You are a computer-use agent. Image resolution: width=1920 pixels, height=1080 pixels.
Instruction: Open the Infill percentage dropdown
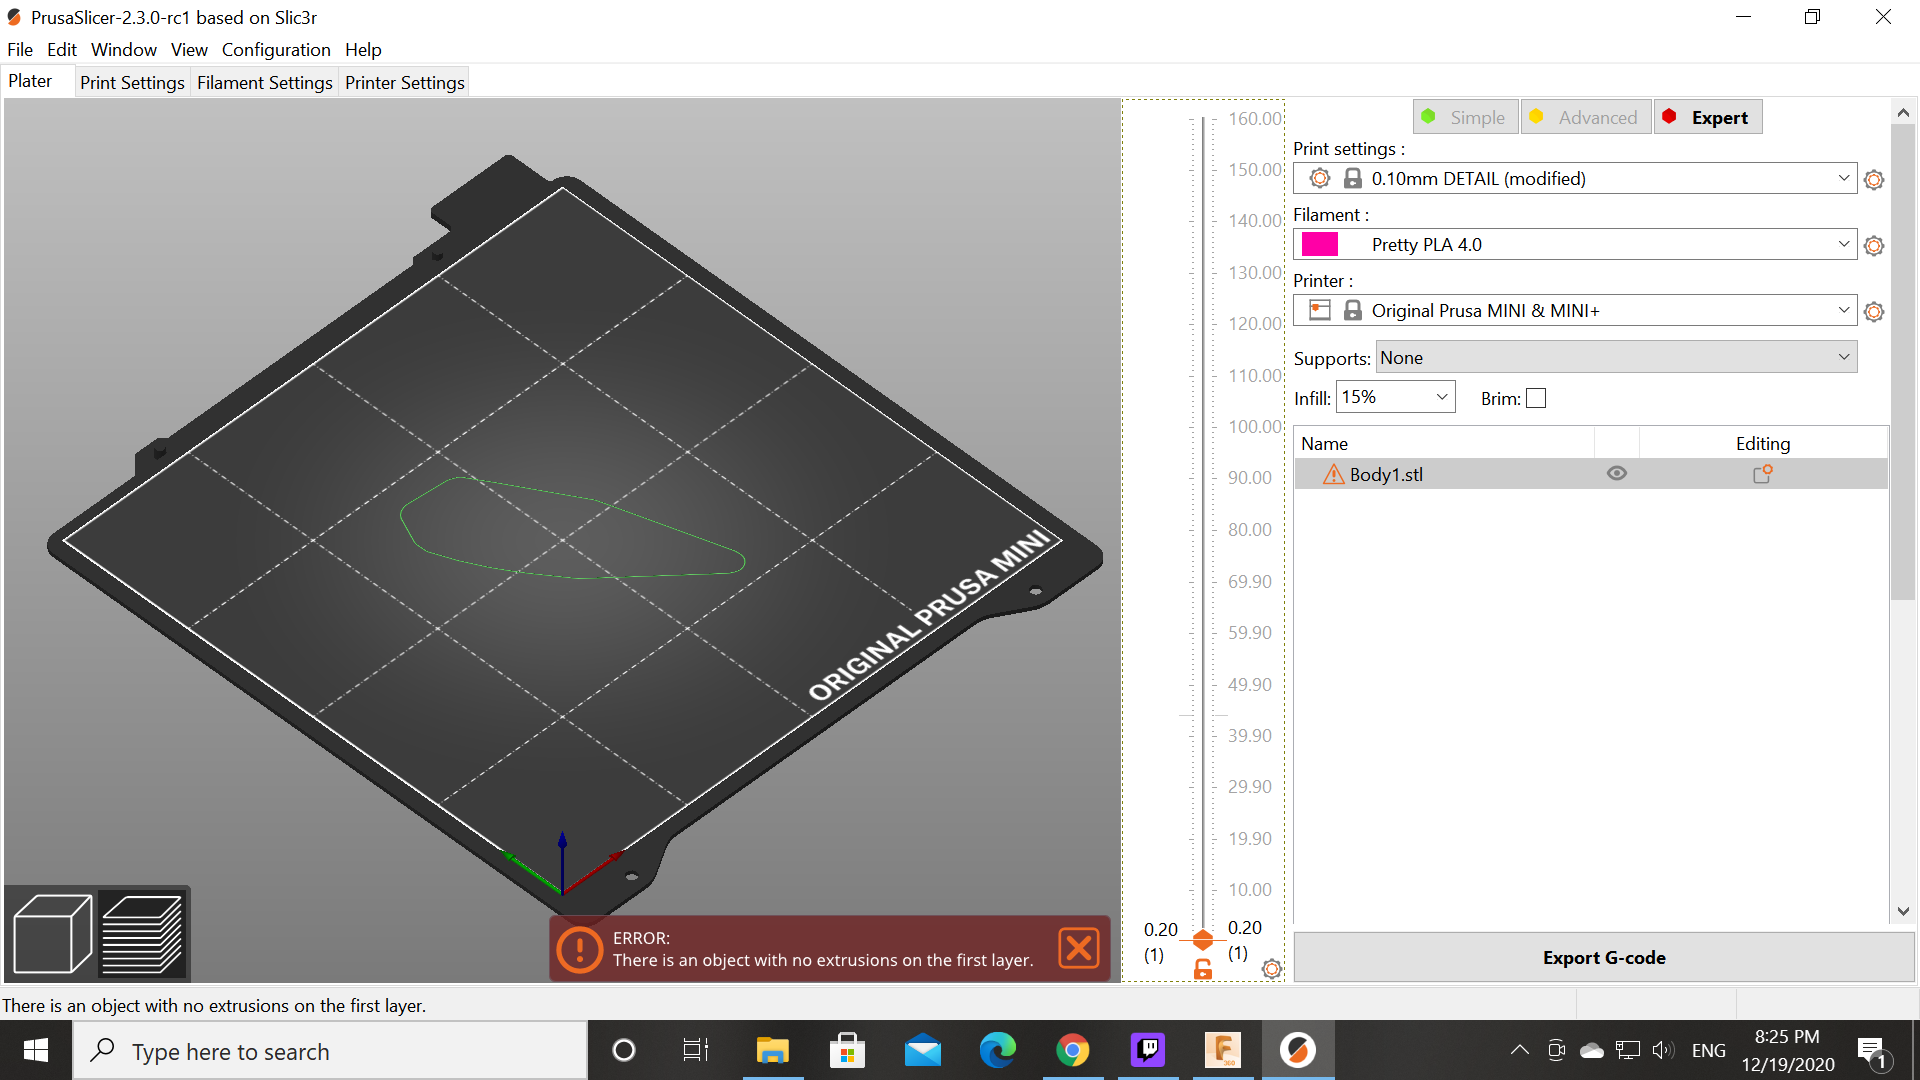[1395, 397]
